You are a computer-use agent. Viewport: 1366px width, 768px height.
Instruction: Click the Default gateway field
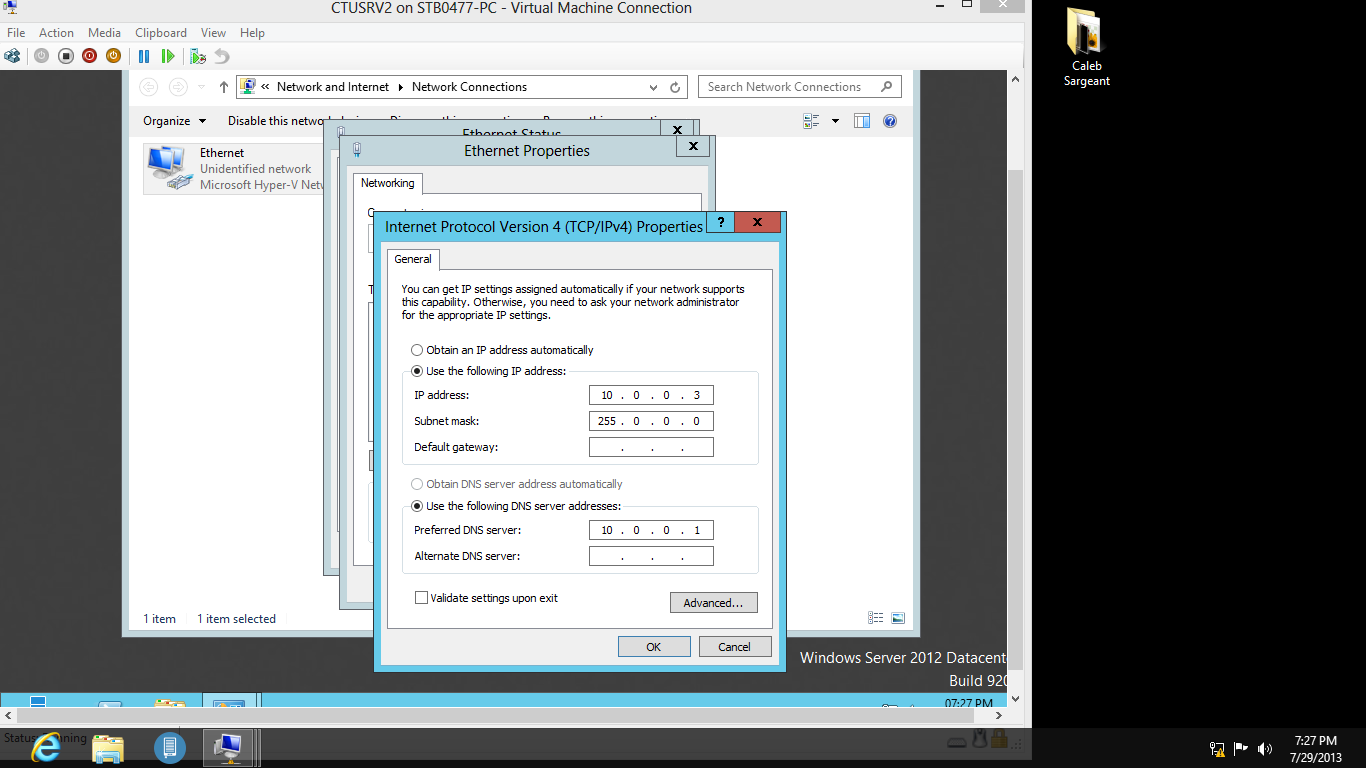click(651, 447)
